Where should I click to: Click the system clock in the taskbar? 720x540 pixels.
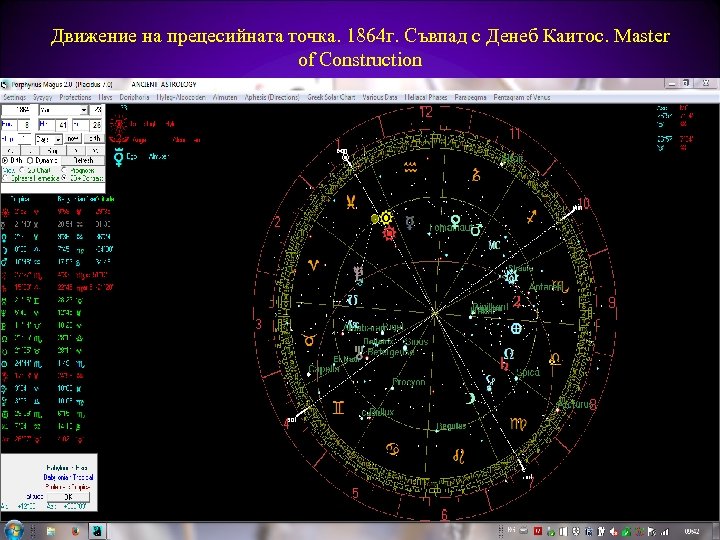(x=692, y=531)
